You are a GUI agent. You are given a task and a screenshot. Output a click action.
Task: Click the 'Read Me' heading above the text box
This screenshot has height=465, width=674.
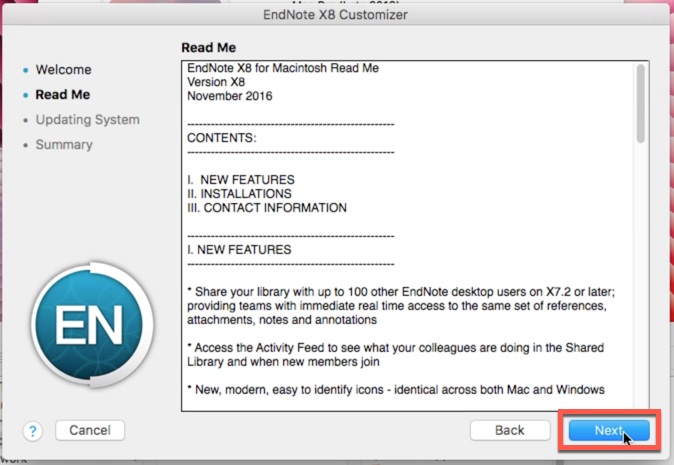coord(208,47)
